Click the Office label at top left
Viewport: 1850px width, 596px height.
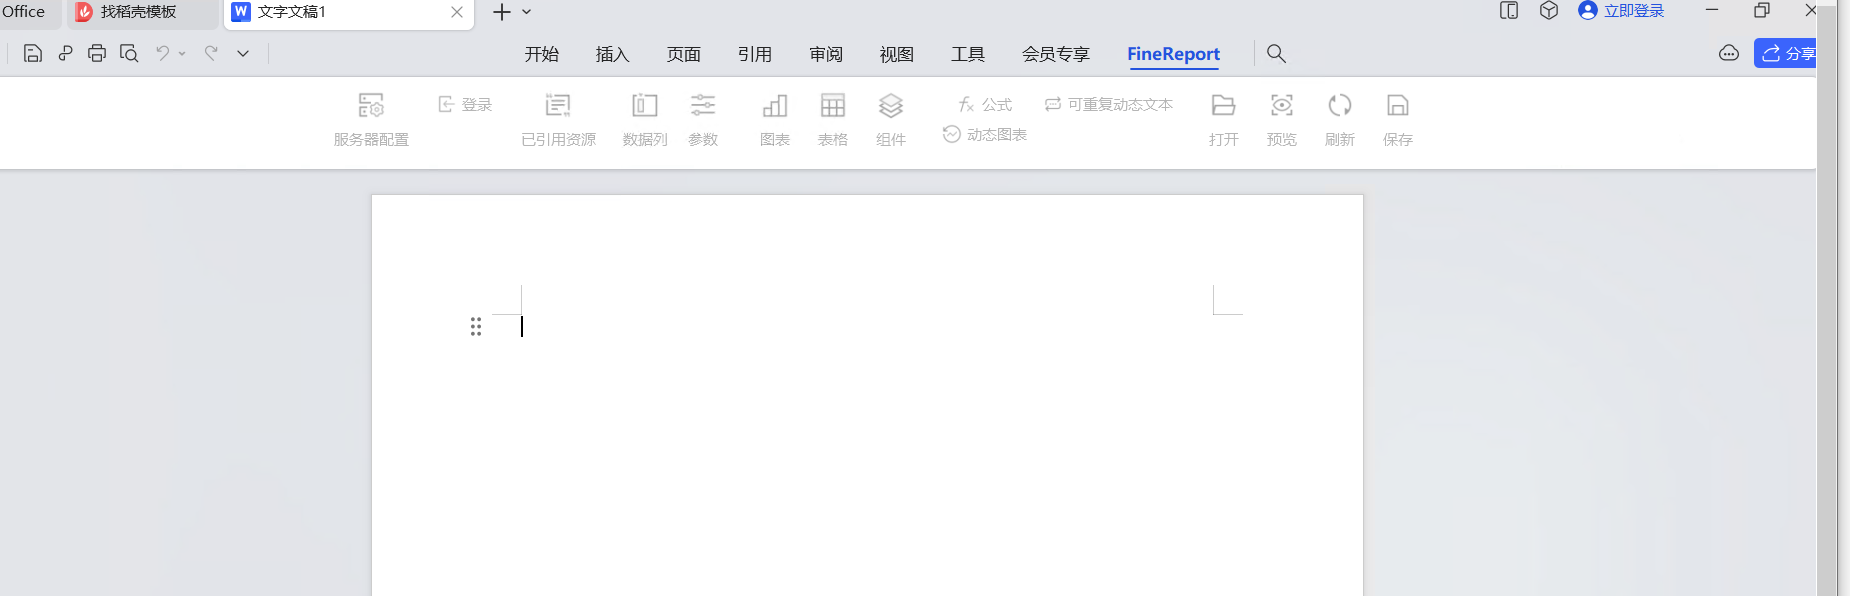(23, 12)
